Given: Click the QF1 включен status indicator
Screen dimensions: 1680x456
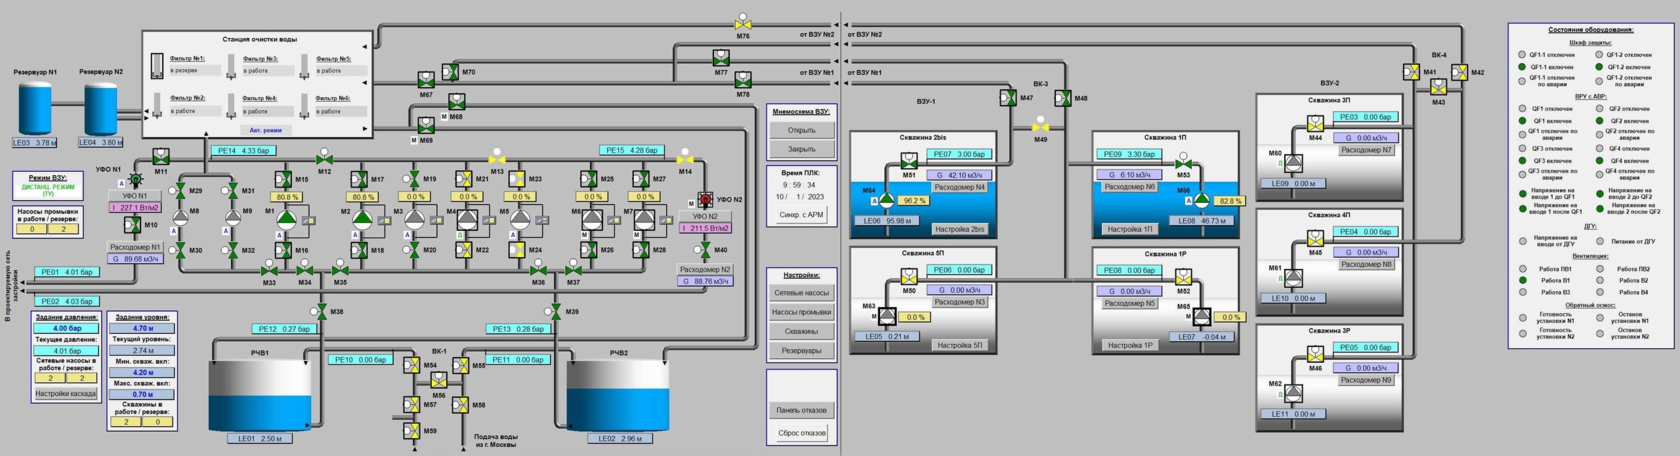Looking at the screenshot, I should (1523, 121).
